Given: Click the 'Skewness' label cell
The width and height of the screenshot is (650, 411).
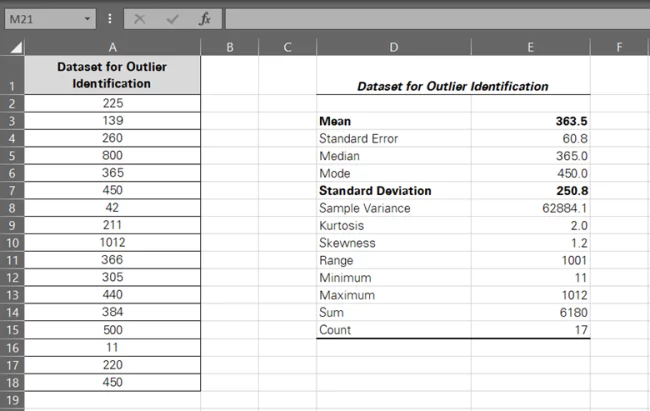Looking at the screenshot, I should [x=394, y=243].
